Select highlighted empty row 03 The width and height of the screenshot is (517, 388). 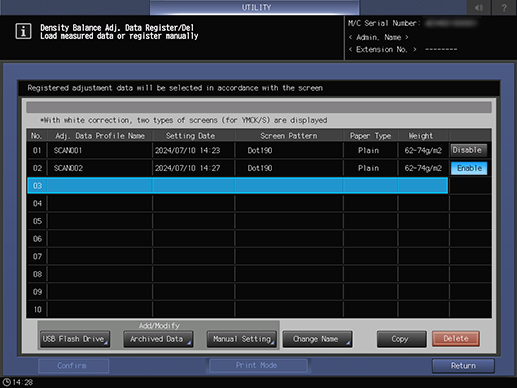(x=237, y=186)
